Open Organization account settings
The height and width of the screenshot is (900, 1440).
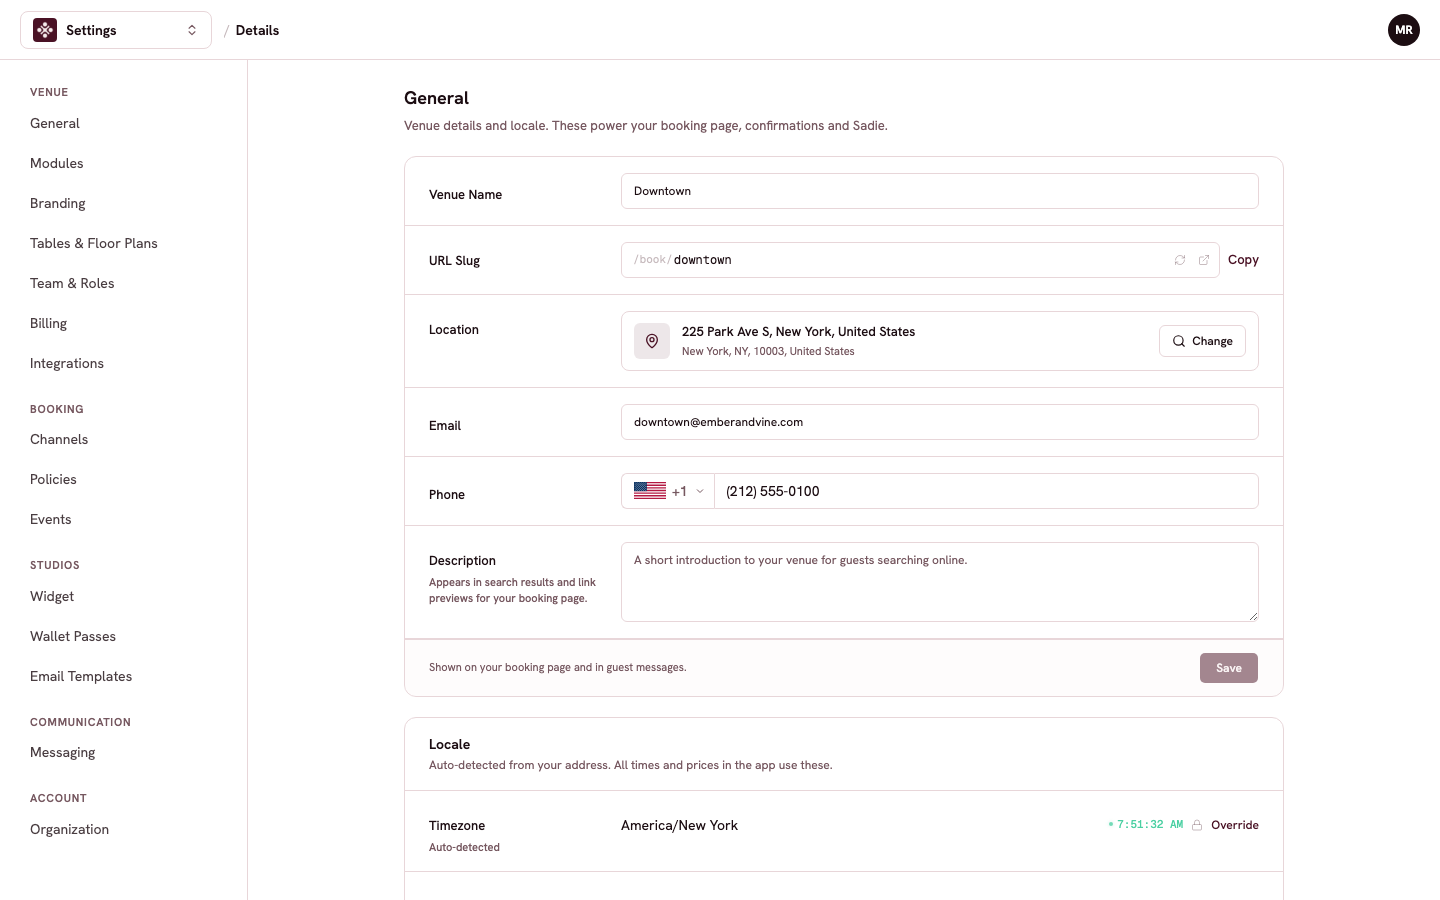tap(70, 829)
